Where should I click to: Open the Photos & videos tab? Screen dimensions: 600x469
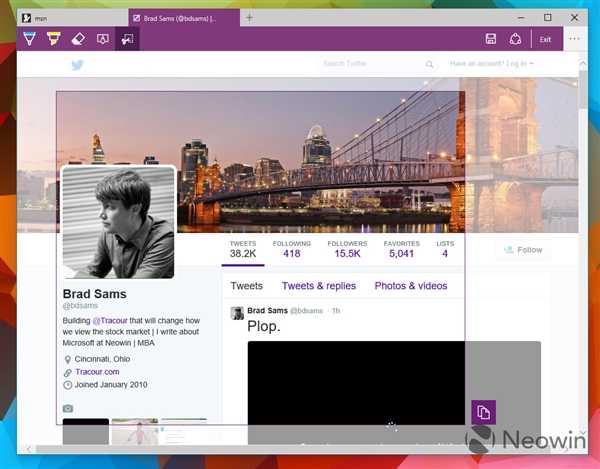click(410, 286)
